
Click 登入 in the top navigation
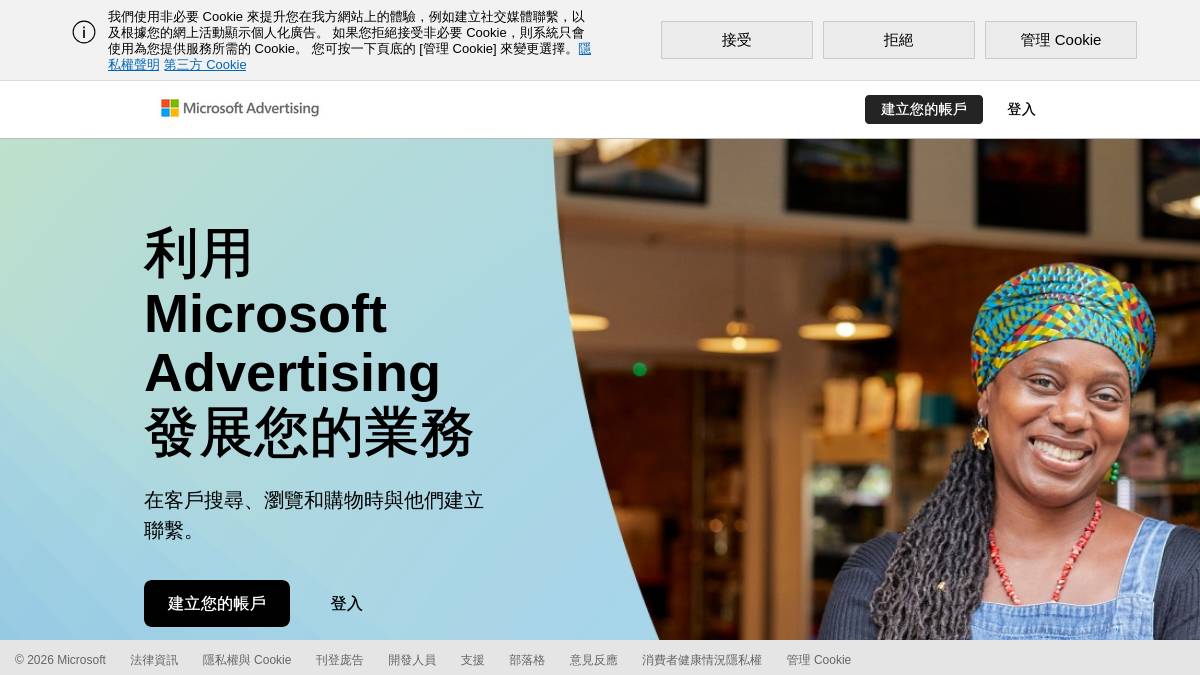(x=1021, y=109)
